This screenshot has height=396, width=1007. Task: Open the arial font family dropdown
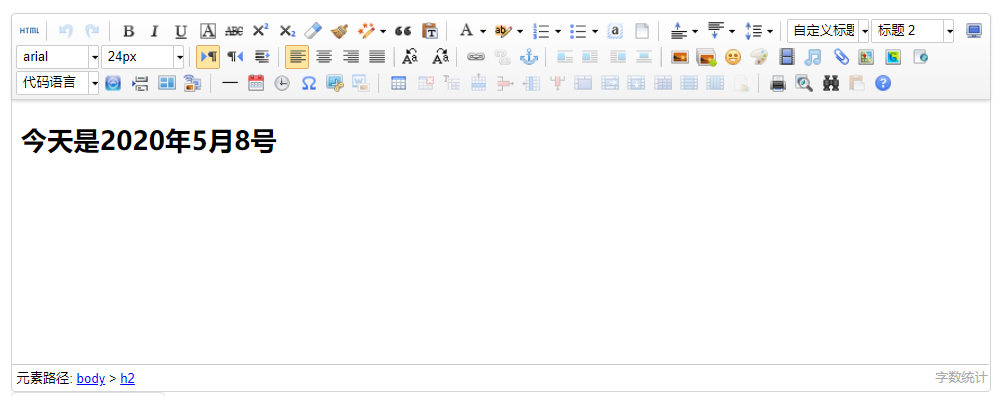pos(58,56)
